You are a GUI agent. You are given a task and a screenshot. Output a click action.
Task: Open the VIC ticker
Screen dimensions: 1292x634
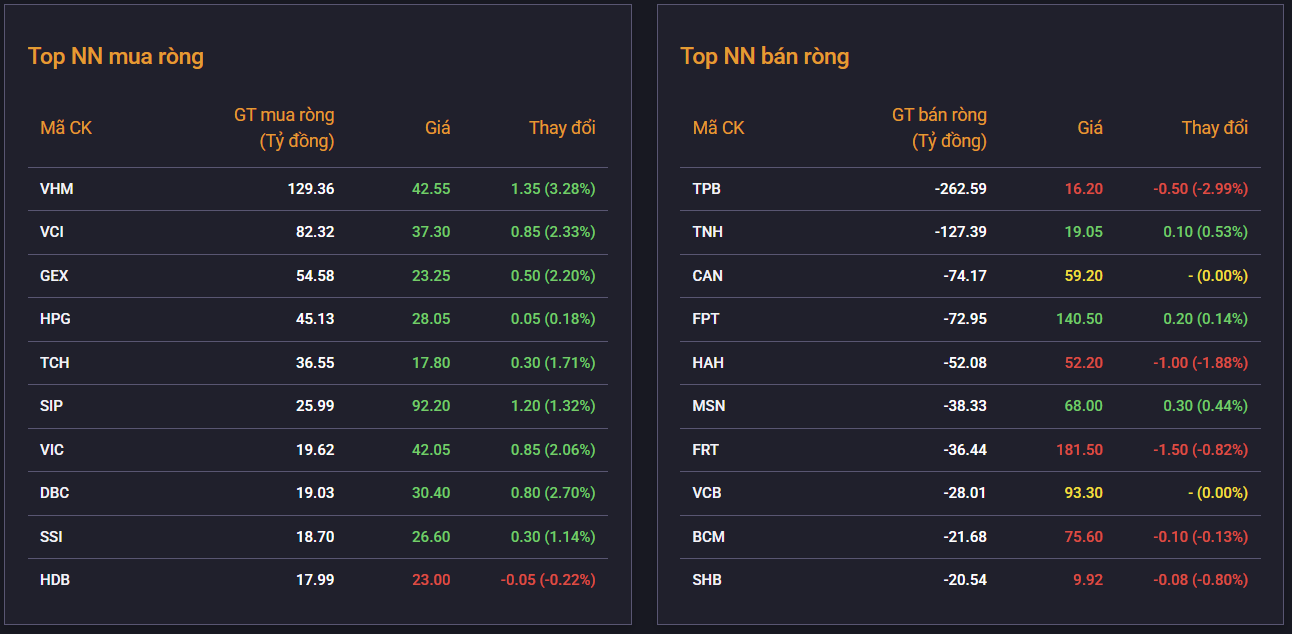coord(52,450)
